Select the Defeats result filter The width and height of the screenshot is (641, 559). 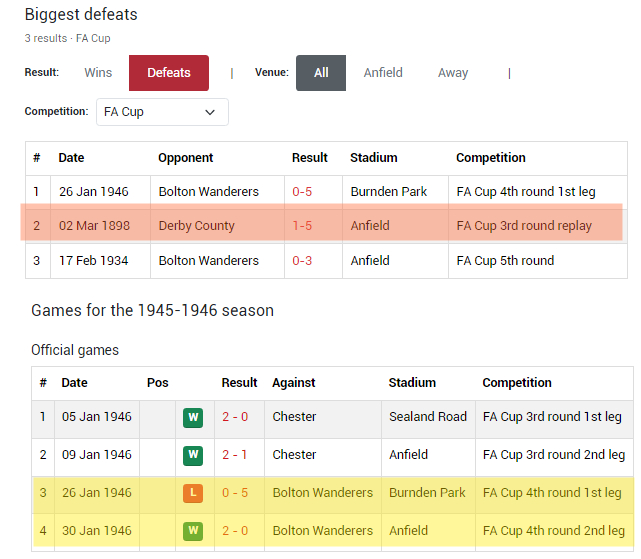tap(169, 73)
